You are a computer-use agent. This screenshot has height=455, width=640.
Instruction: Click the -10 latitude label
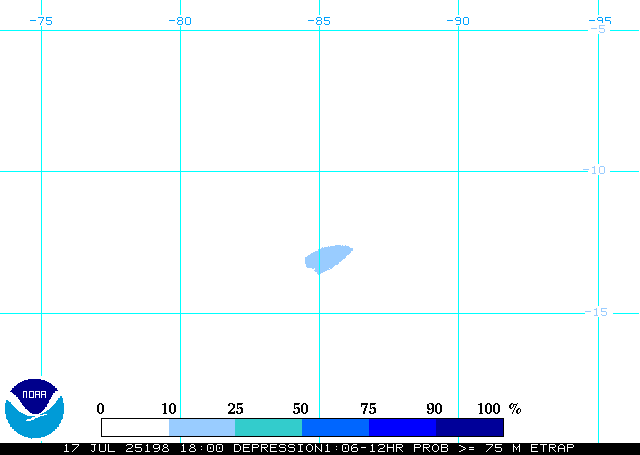(x=595, y=170)
